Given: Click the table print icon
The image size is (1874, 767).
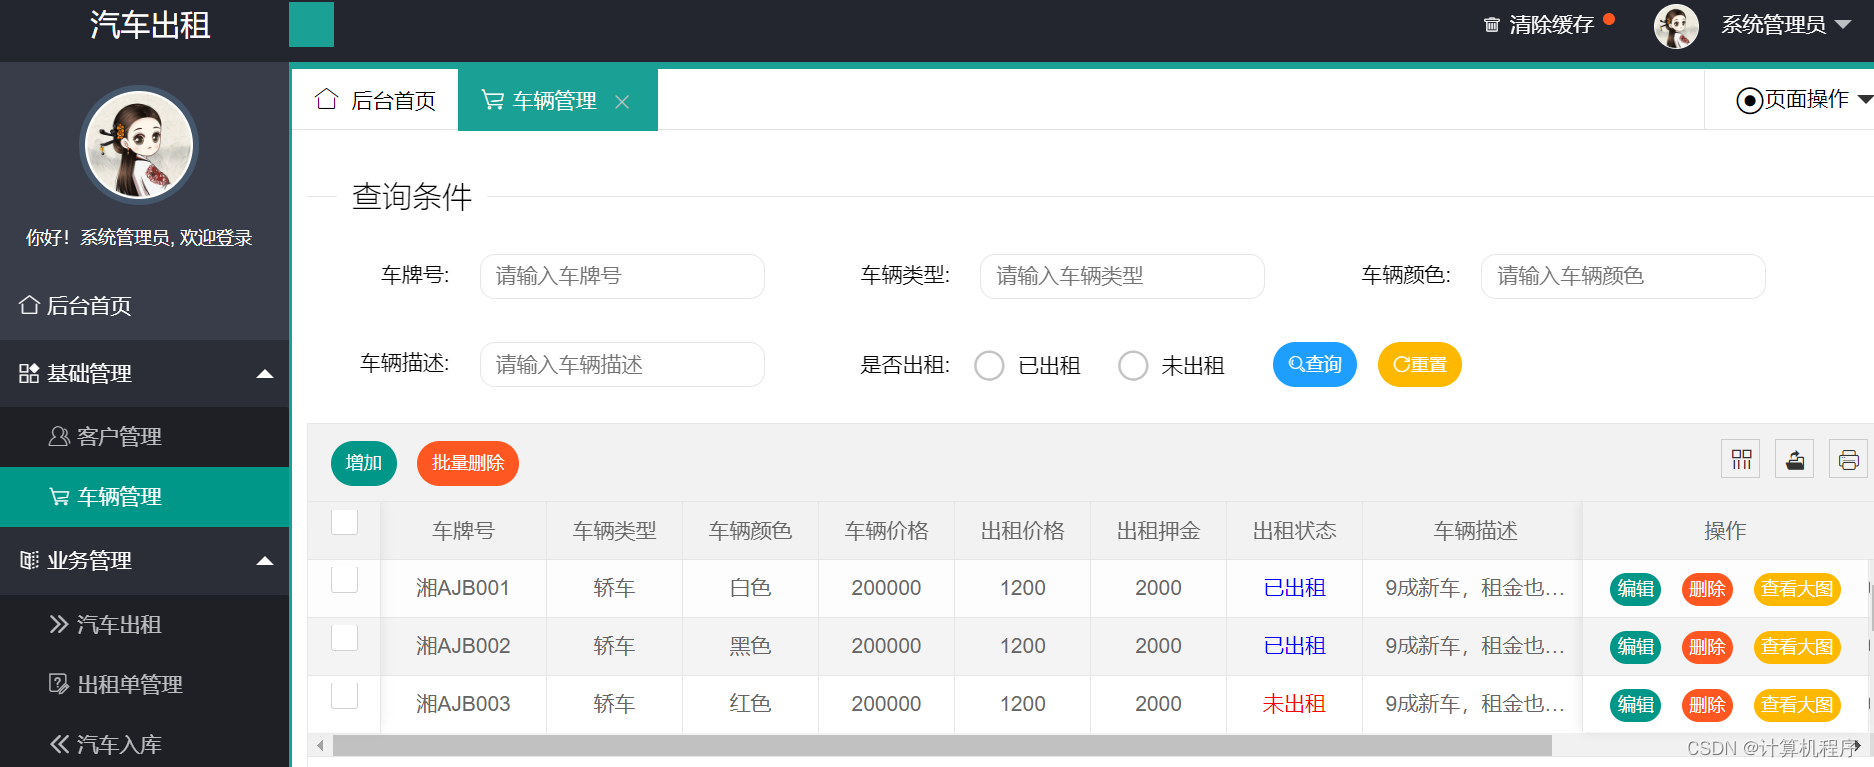Looking at the screenshot, I should 1848,459.
